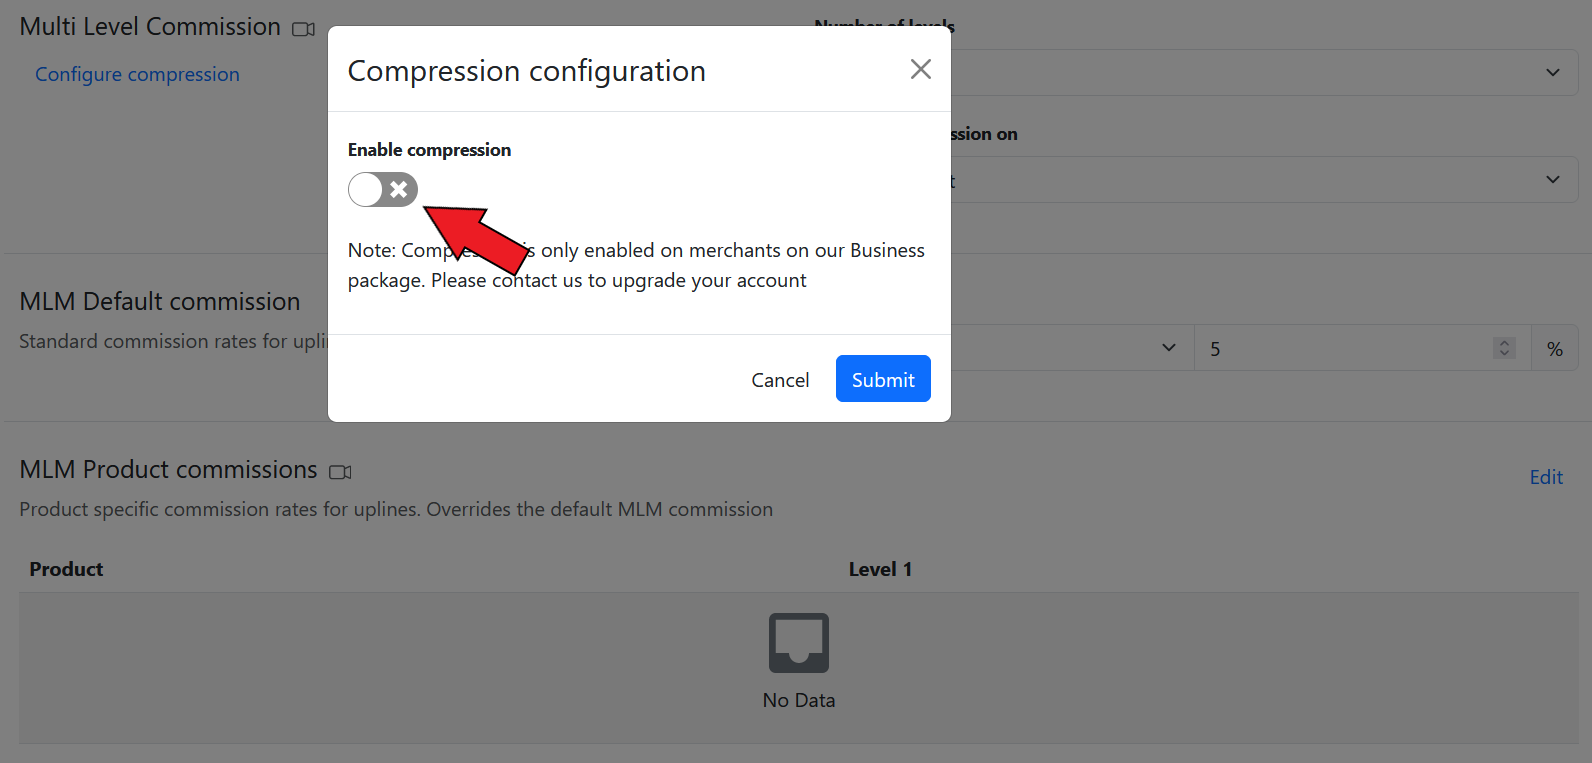Screen dimensions: 1592x763
Task: Click the Product column header
Action: click(x=66, y=569)
